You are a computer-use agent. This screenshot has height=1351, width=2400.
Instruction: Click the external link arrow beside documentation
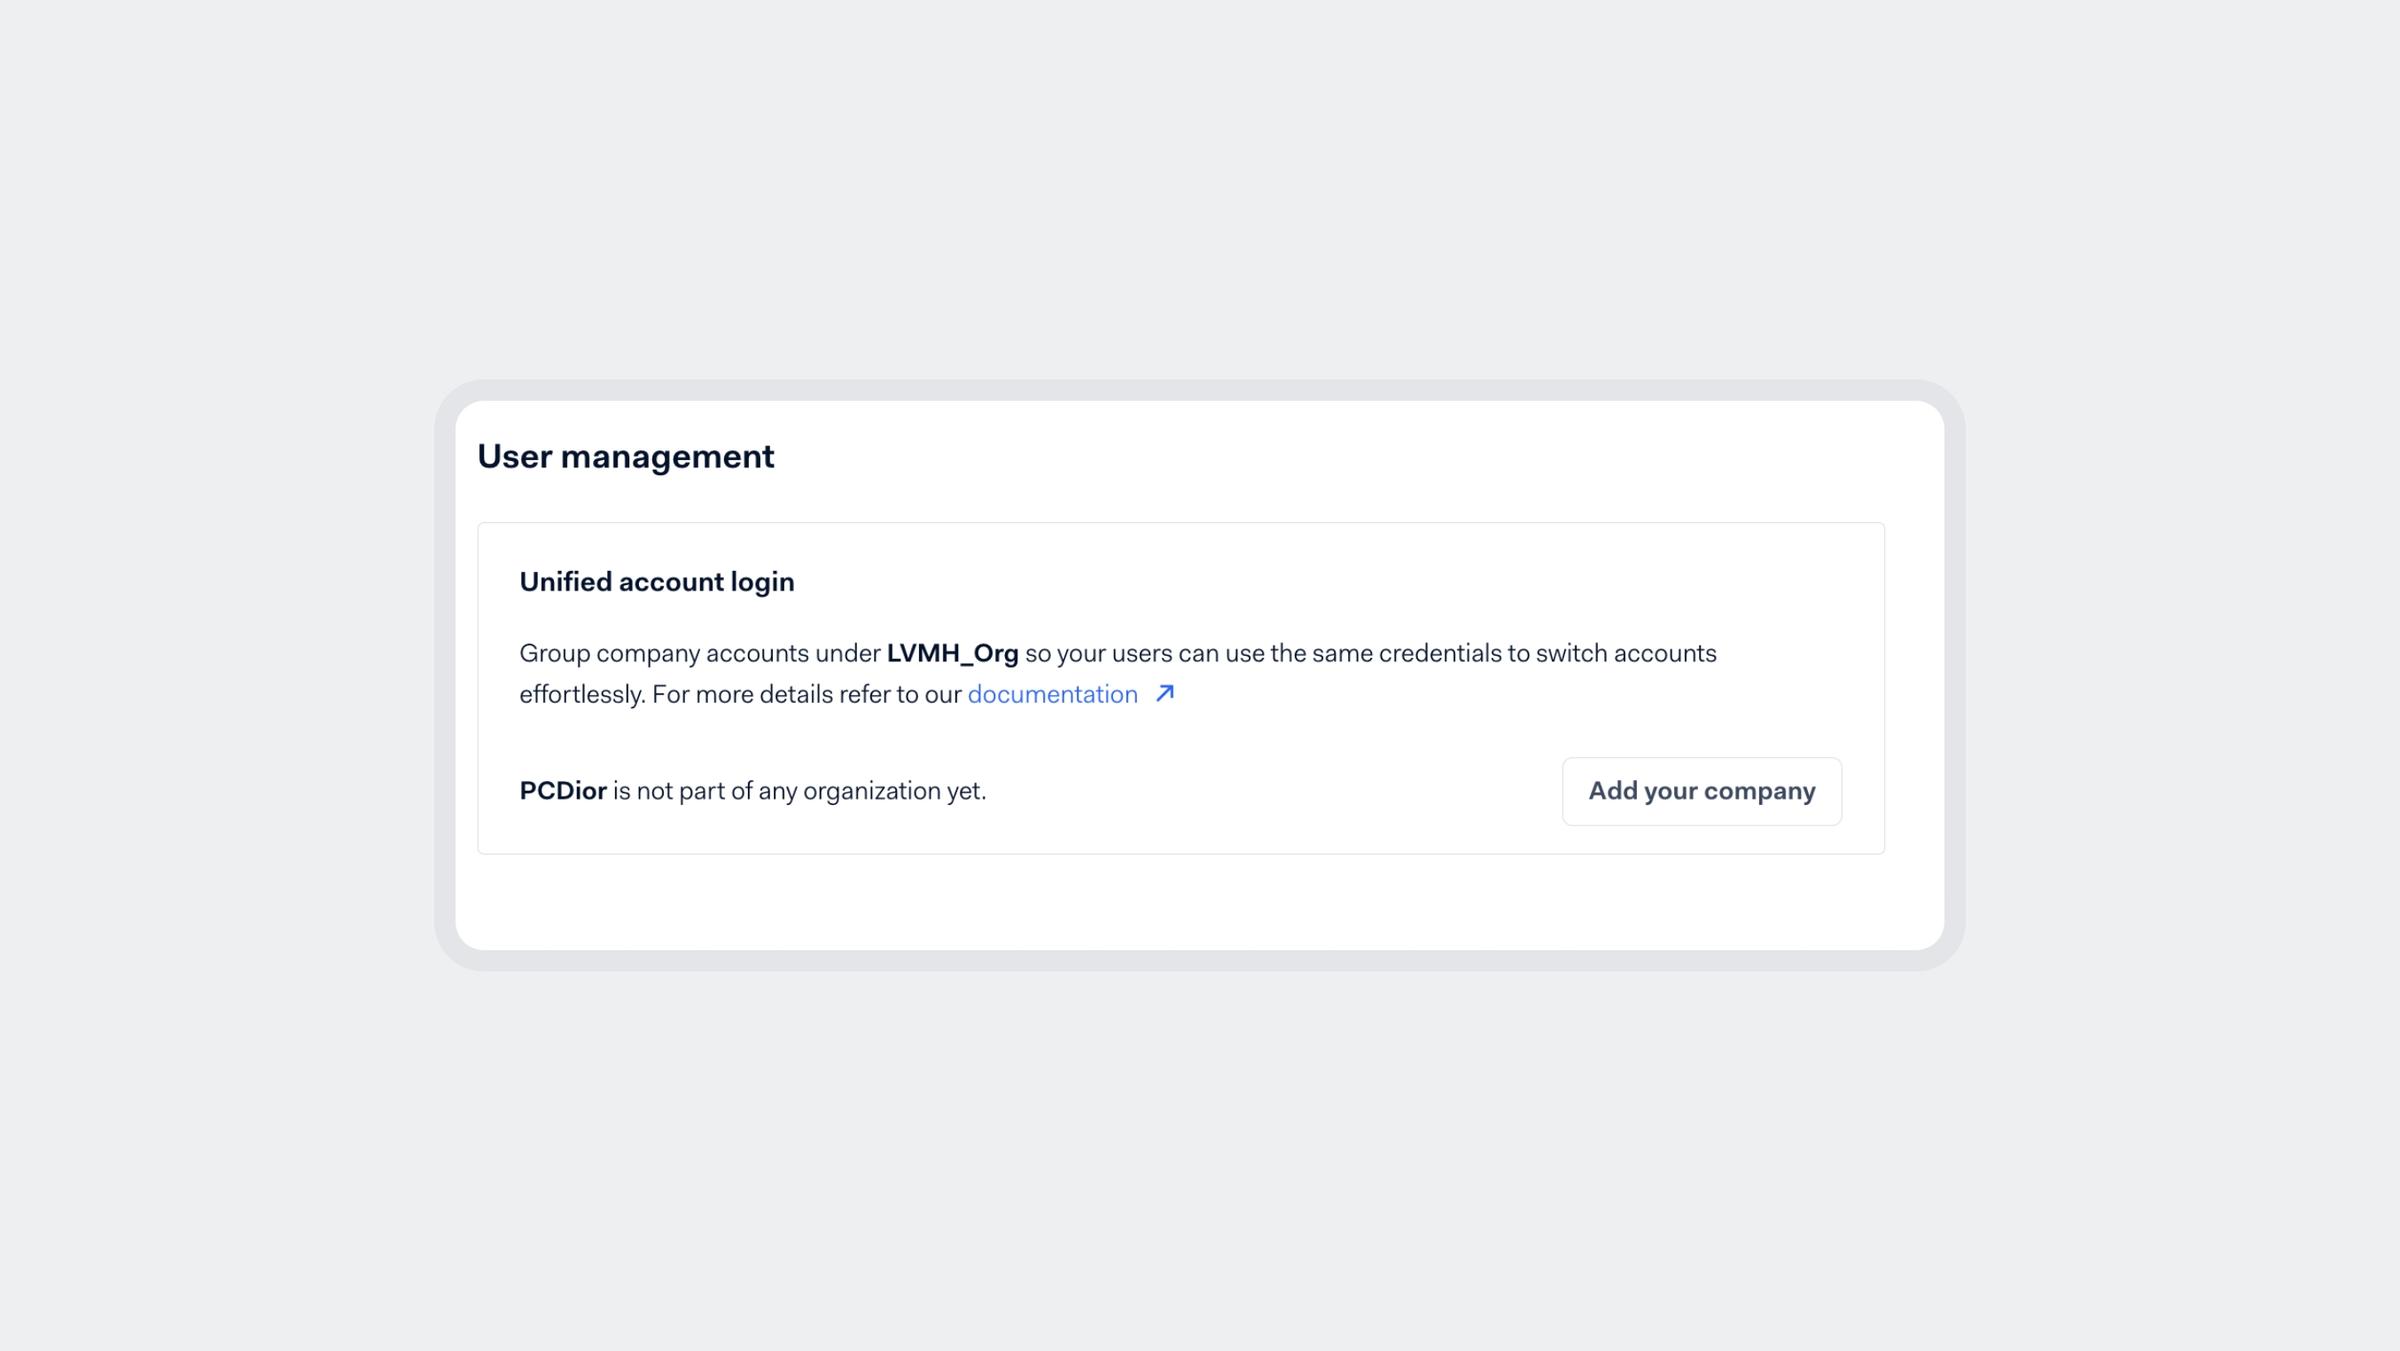tap(1163, 692)
